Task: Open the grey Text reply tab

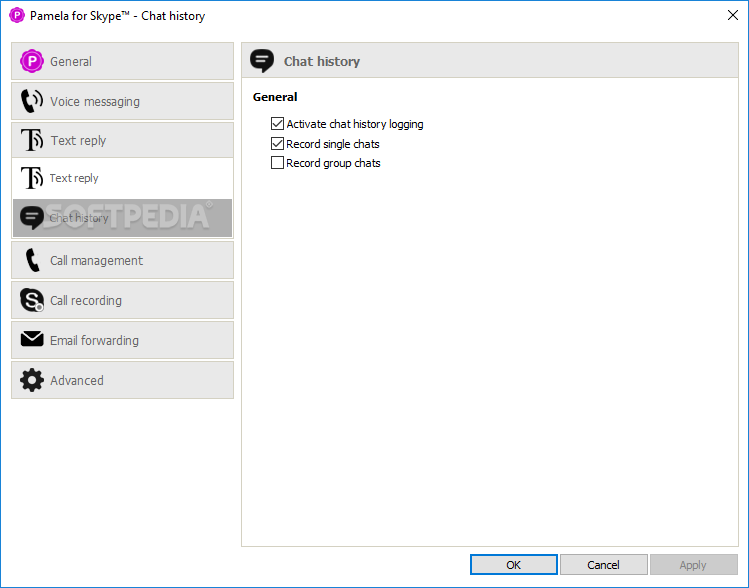Action: click(x=122, y=140)
